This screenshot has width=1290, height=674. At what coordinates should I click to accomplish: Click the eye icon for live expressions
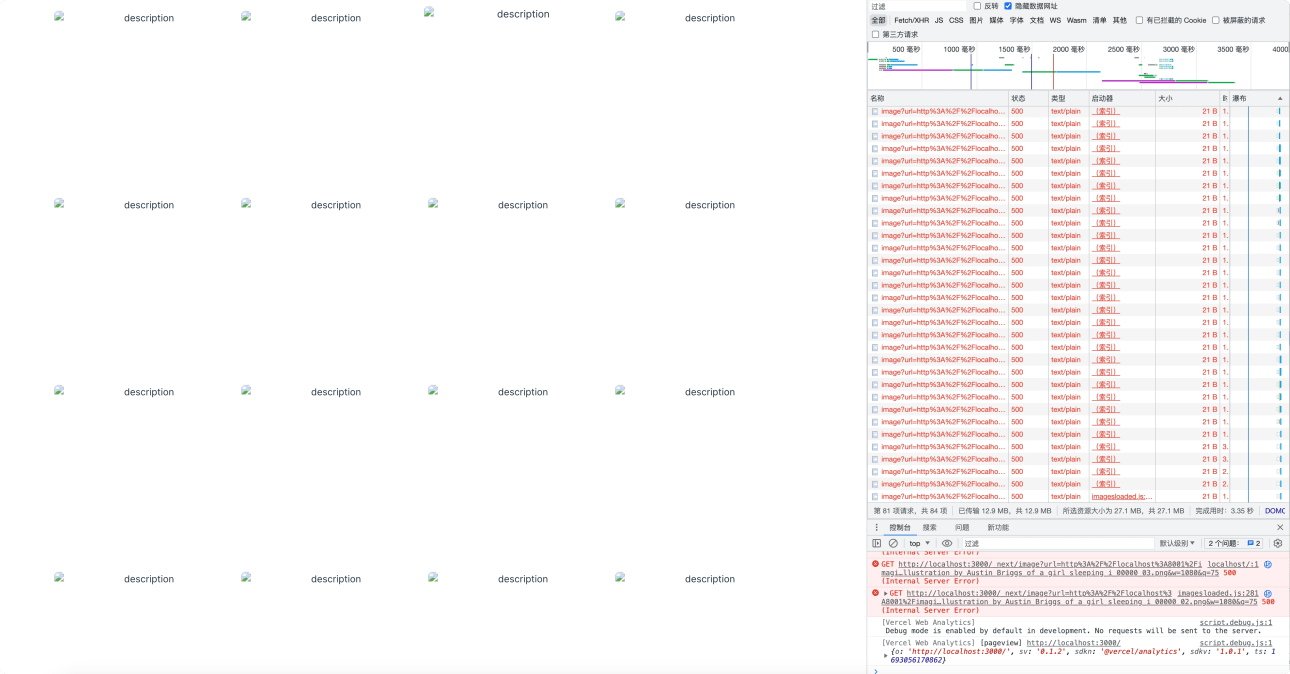(947, 543)
